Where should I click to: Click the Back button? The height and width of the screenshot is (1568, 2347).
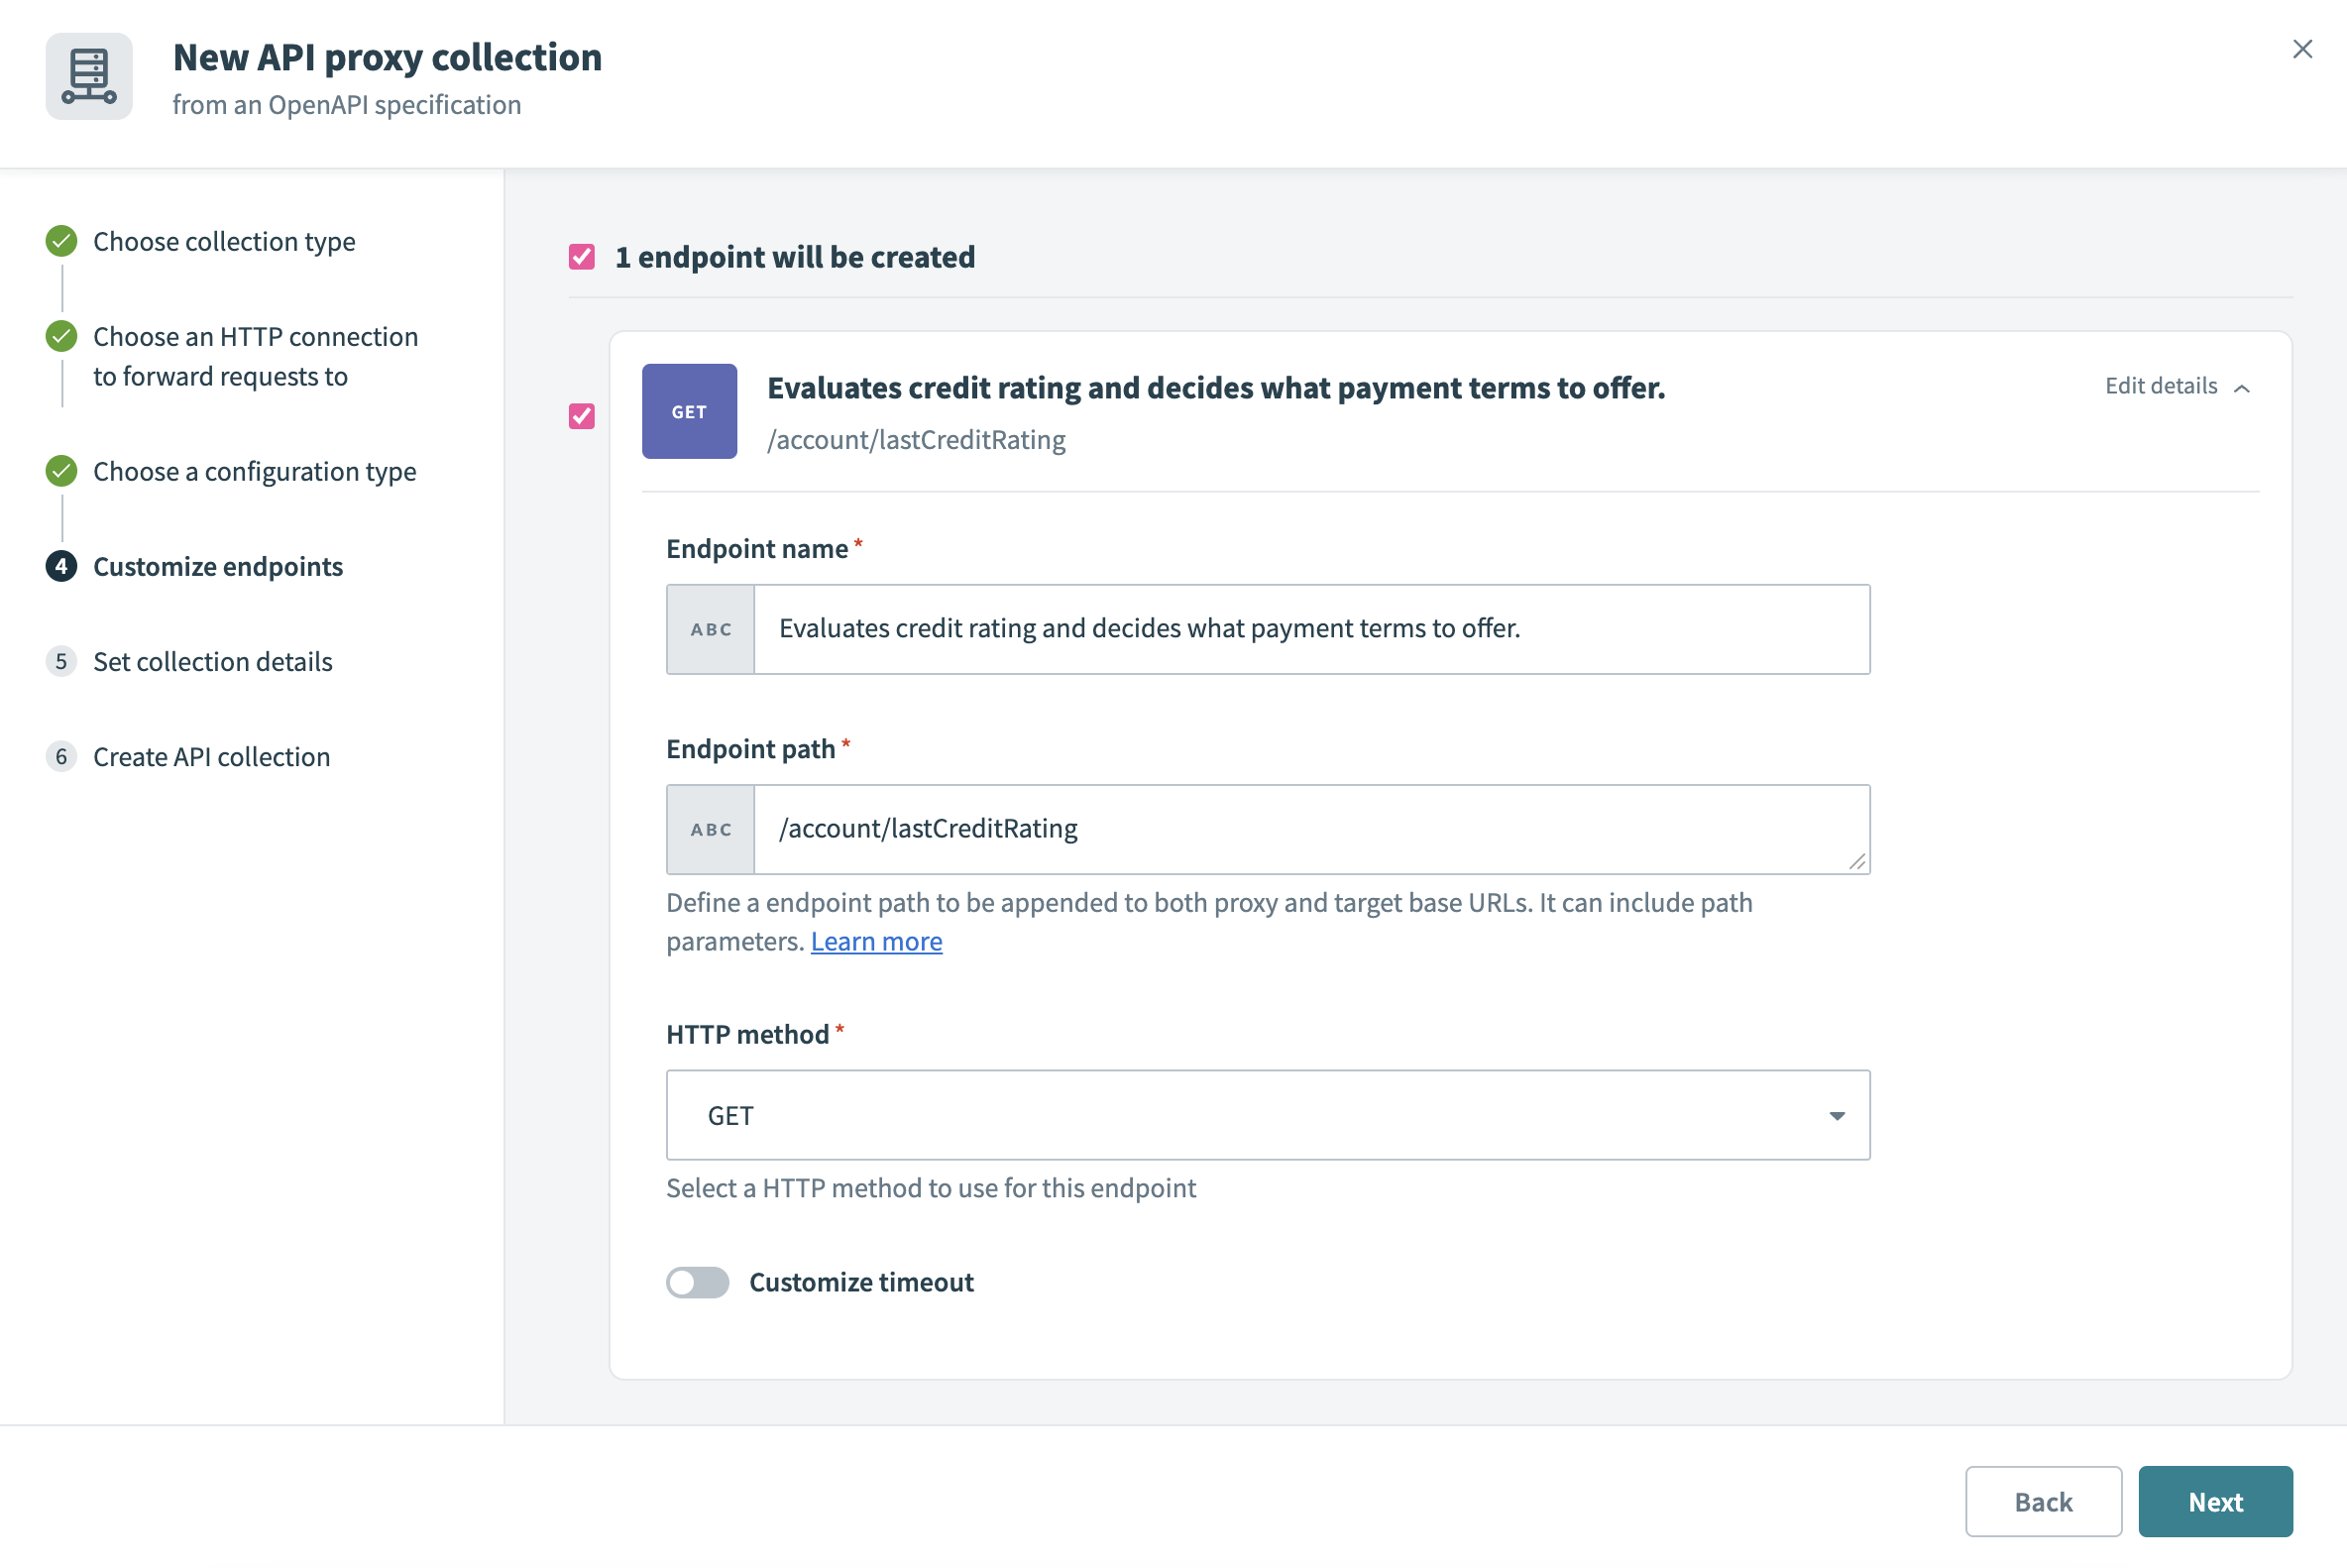[x=2043, y=1501]
